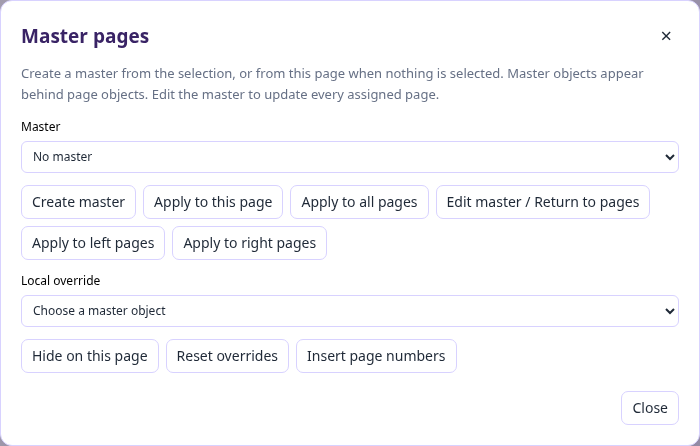Click Hide on this page button
The height and width of the screenshot is (446, 700).
coord(90,356)
